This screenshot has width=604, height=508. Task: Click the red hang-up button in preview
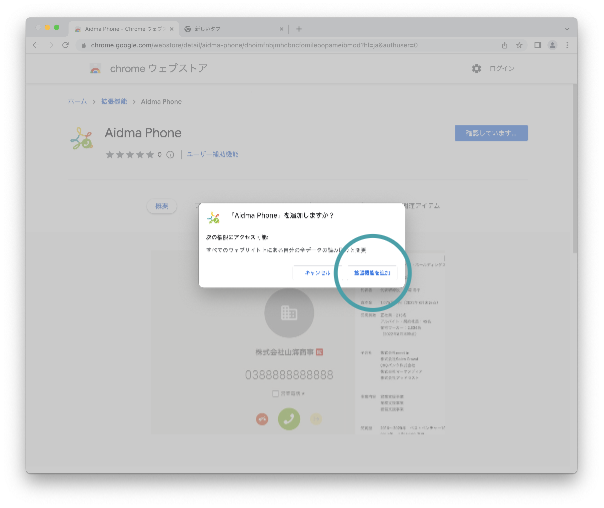click(x=262, y=419)
